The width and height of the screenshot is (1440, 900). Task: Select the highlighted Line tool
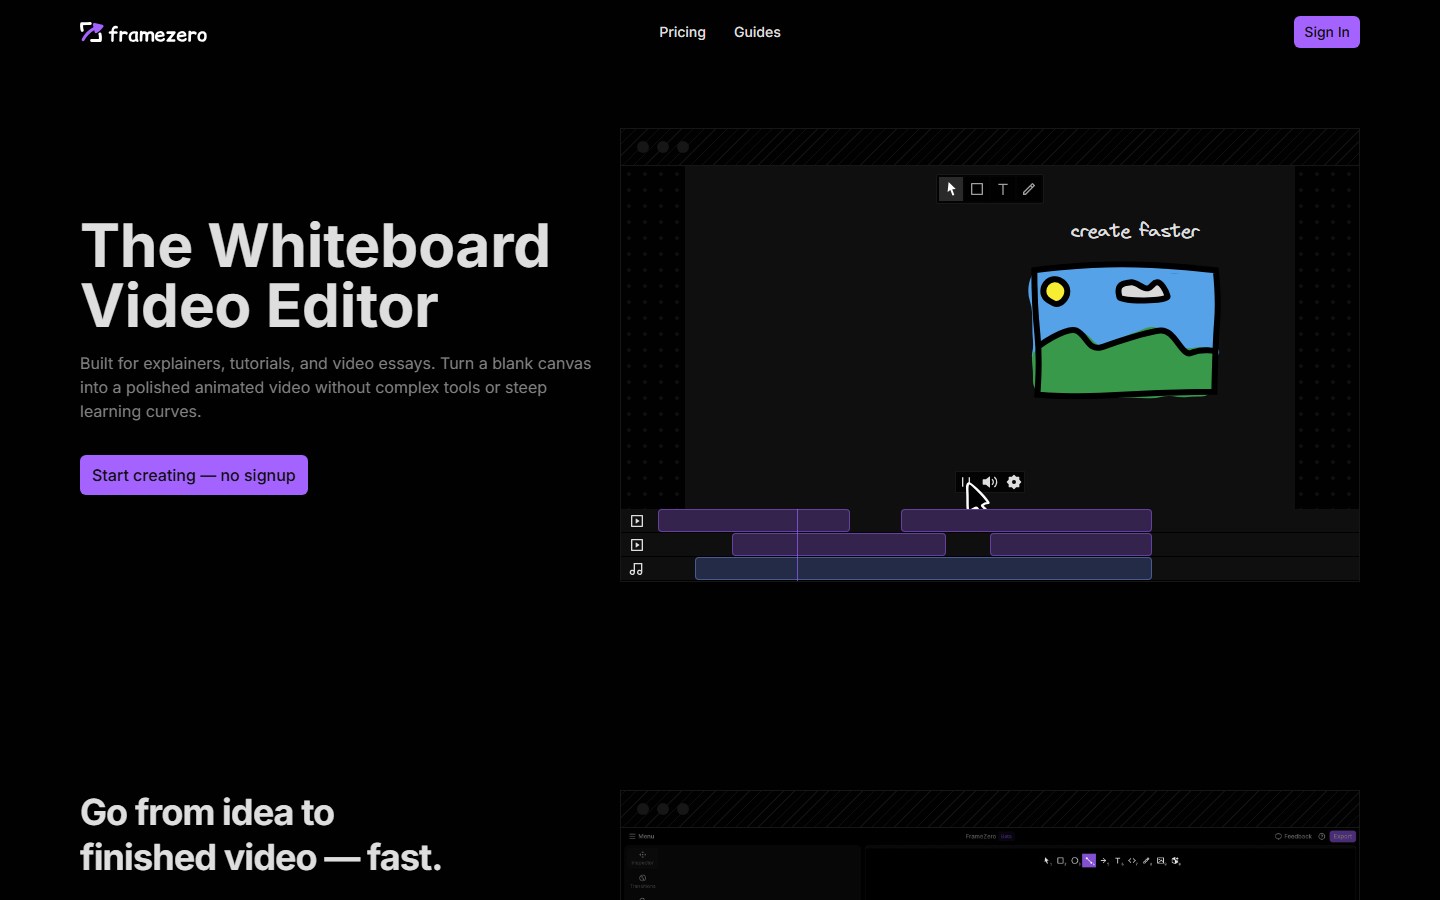1089,860
